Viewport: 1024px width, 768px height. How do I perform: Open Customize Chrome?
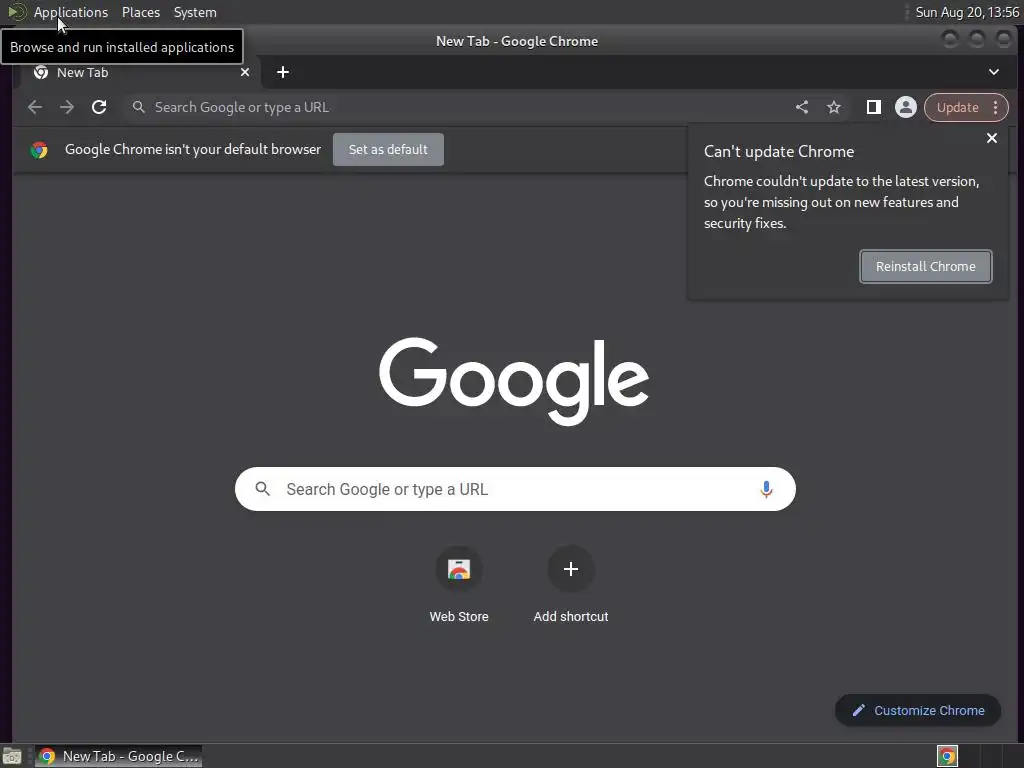pyautogui.click(x=918, y=711)
